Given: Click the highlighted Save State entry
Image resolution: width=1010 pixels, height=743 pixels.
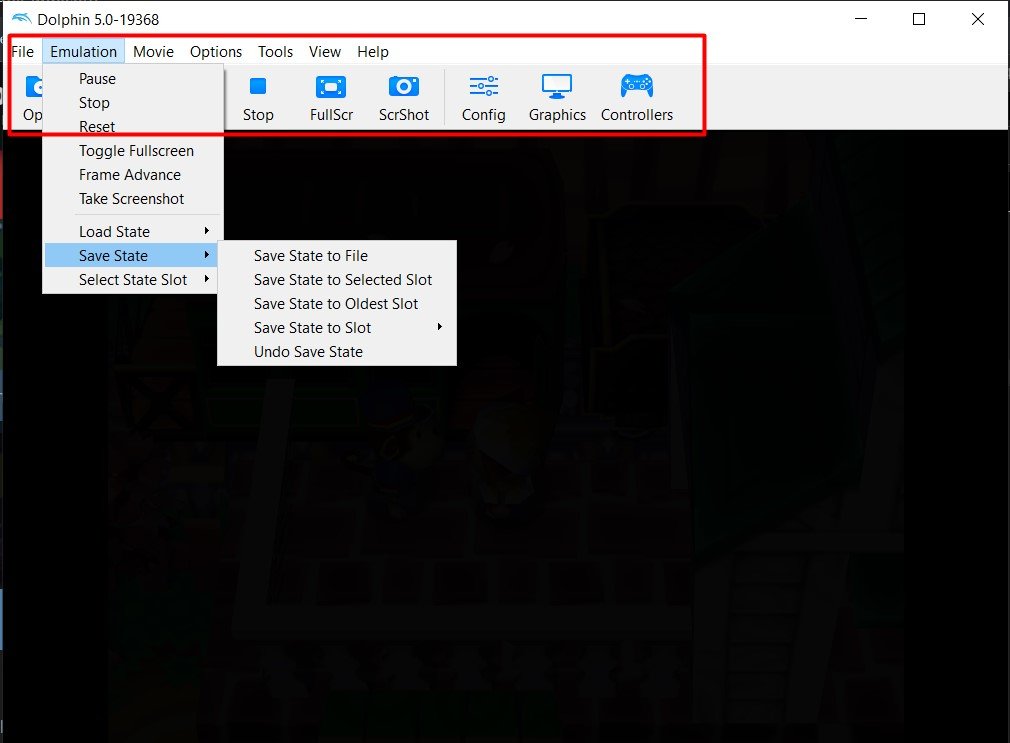Looking at the screenshot, I should [x=133, y=256].
